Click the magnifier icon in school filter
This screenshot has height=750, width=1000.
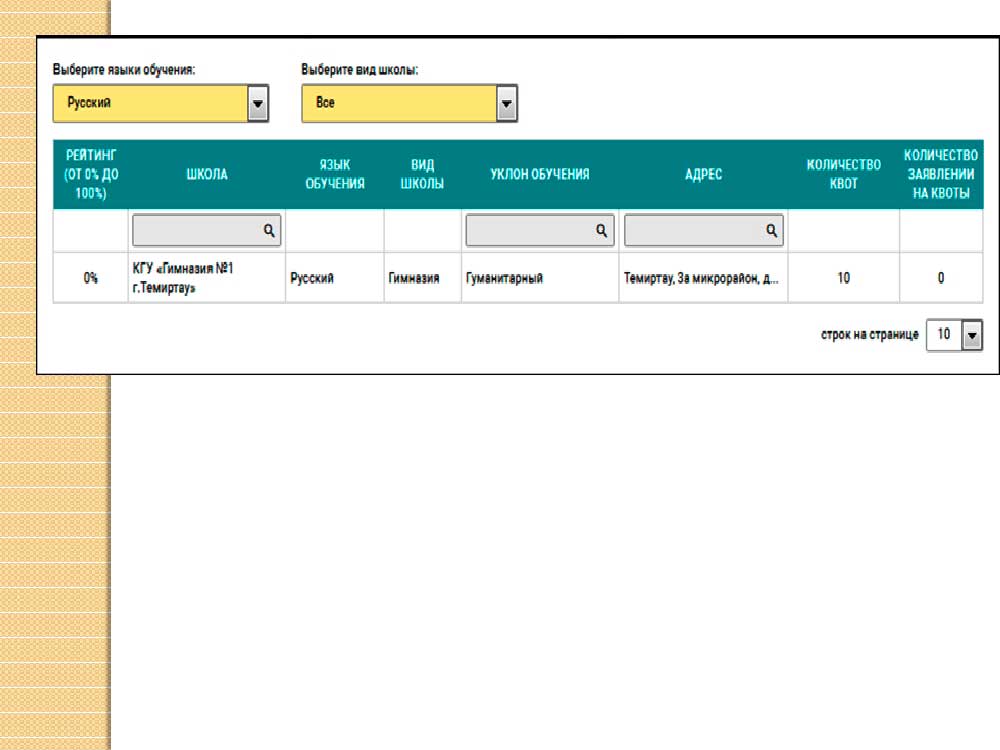click(x=269, y=230)
